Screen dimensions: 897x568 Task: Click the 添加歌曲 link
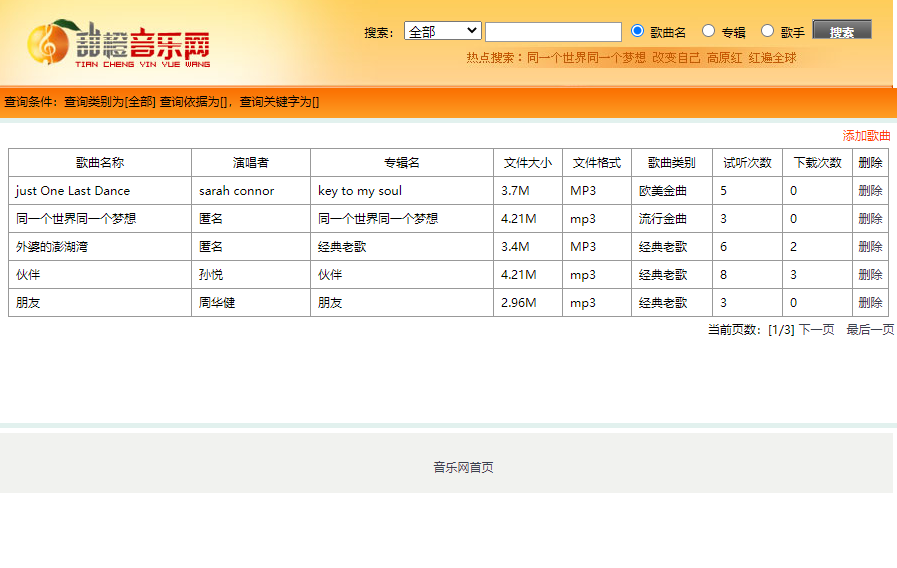click(866, 136)
